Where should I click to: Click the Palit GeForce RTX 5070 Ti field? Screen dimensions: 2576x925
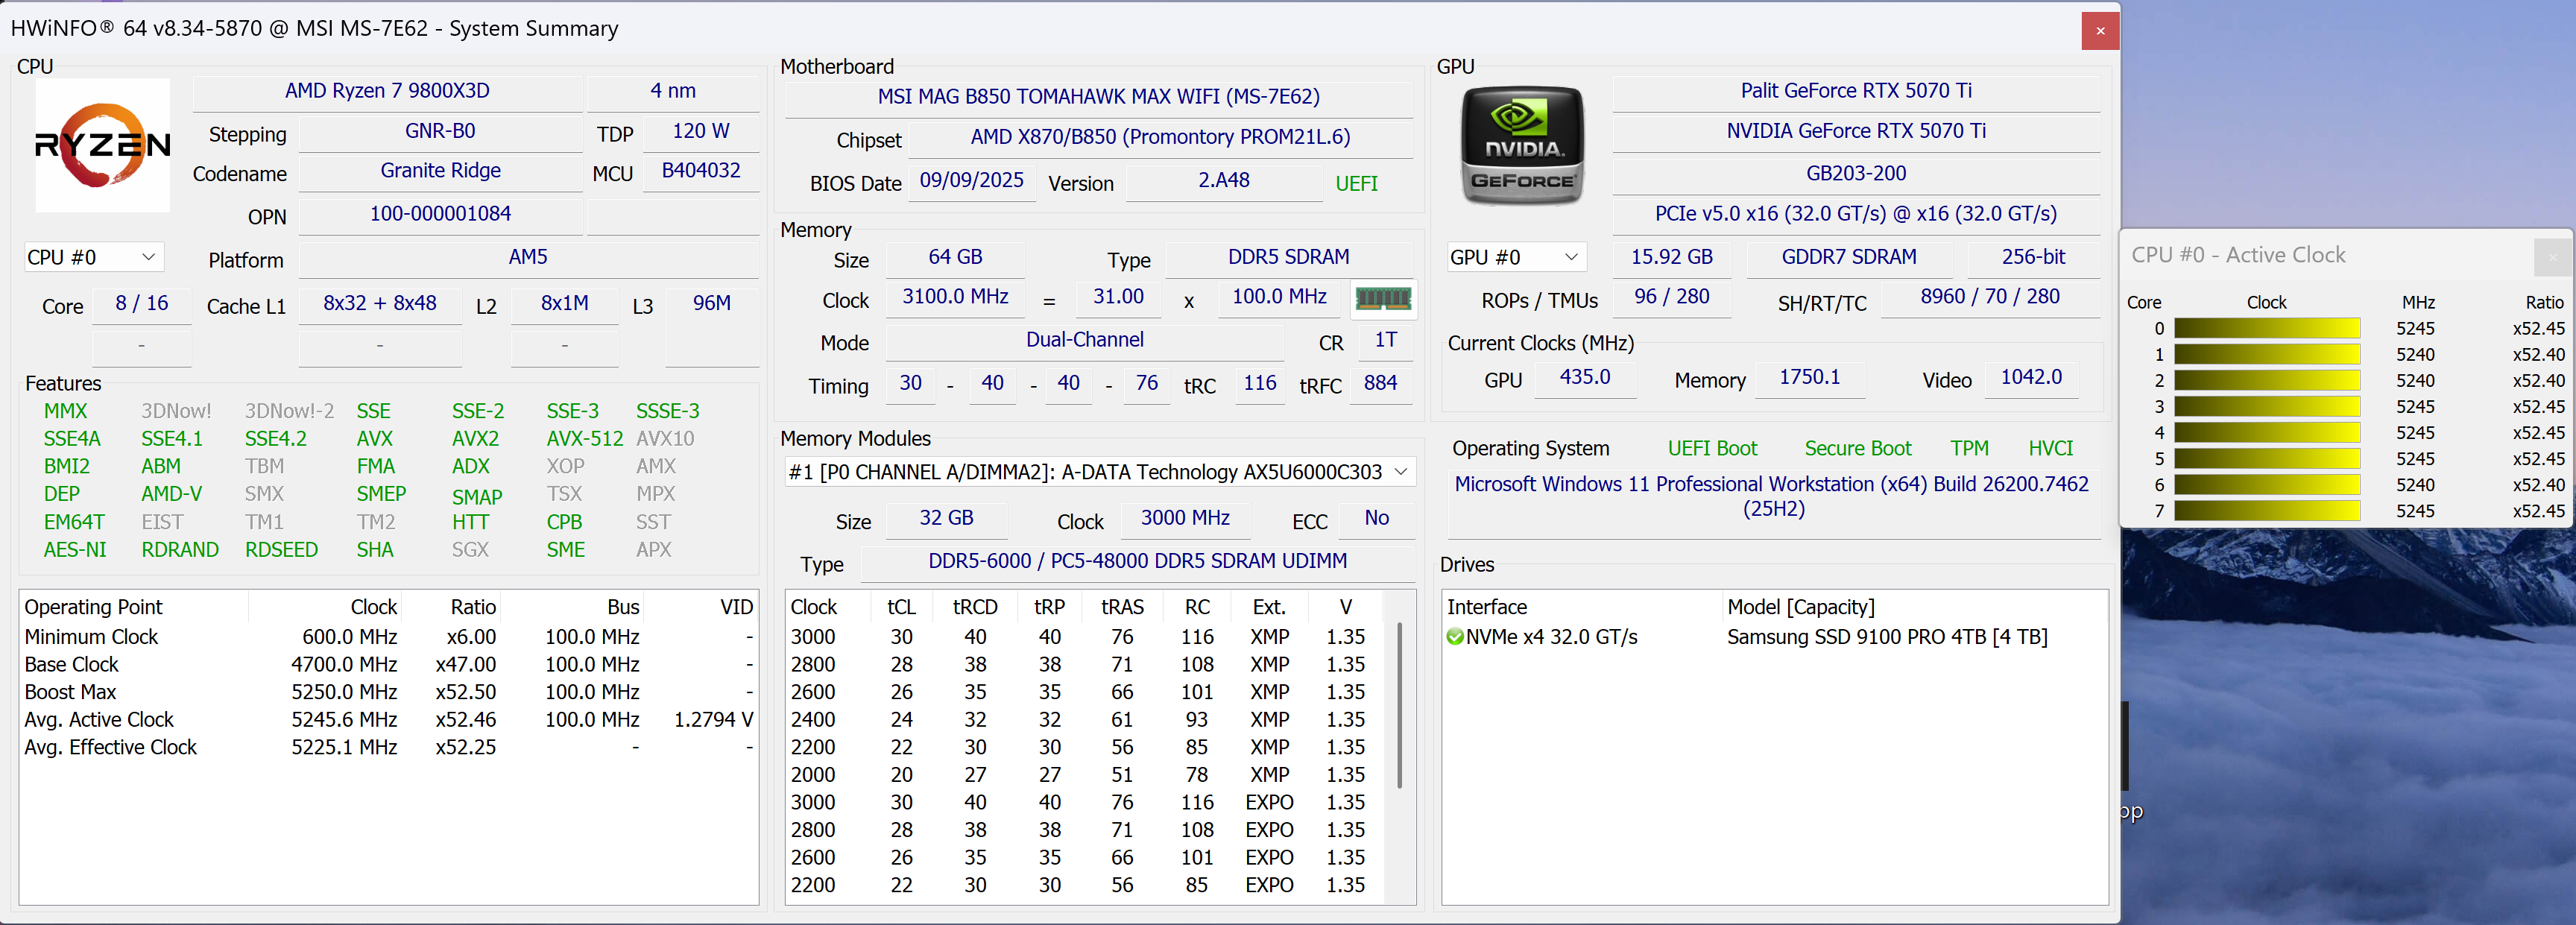click(1855, 91)
